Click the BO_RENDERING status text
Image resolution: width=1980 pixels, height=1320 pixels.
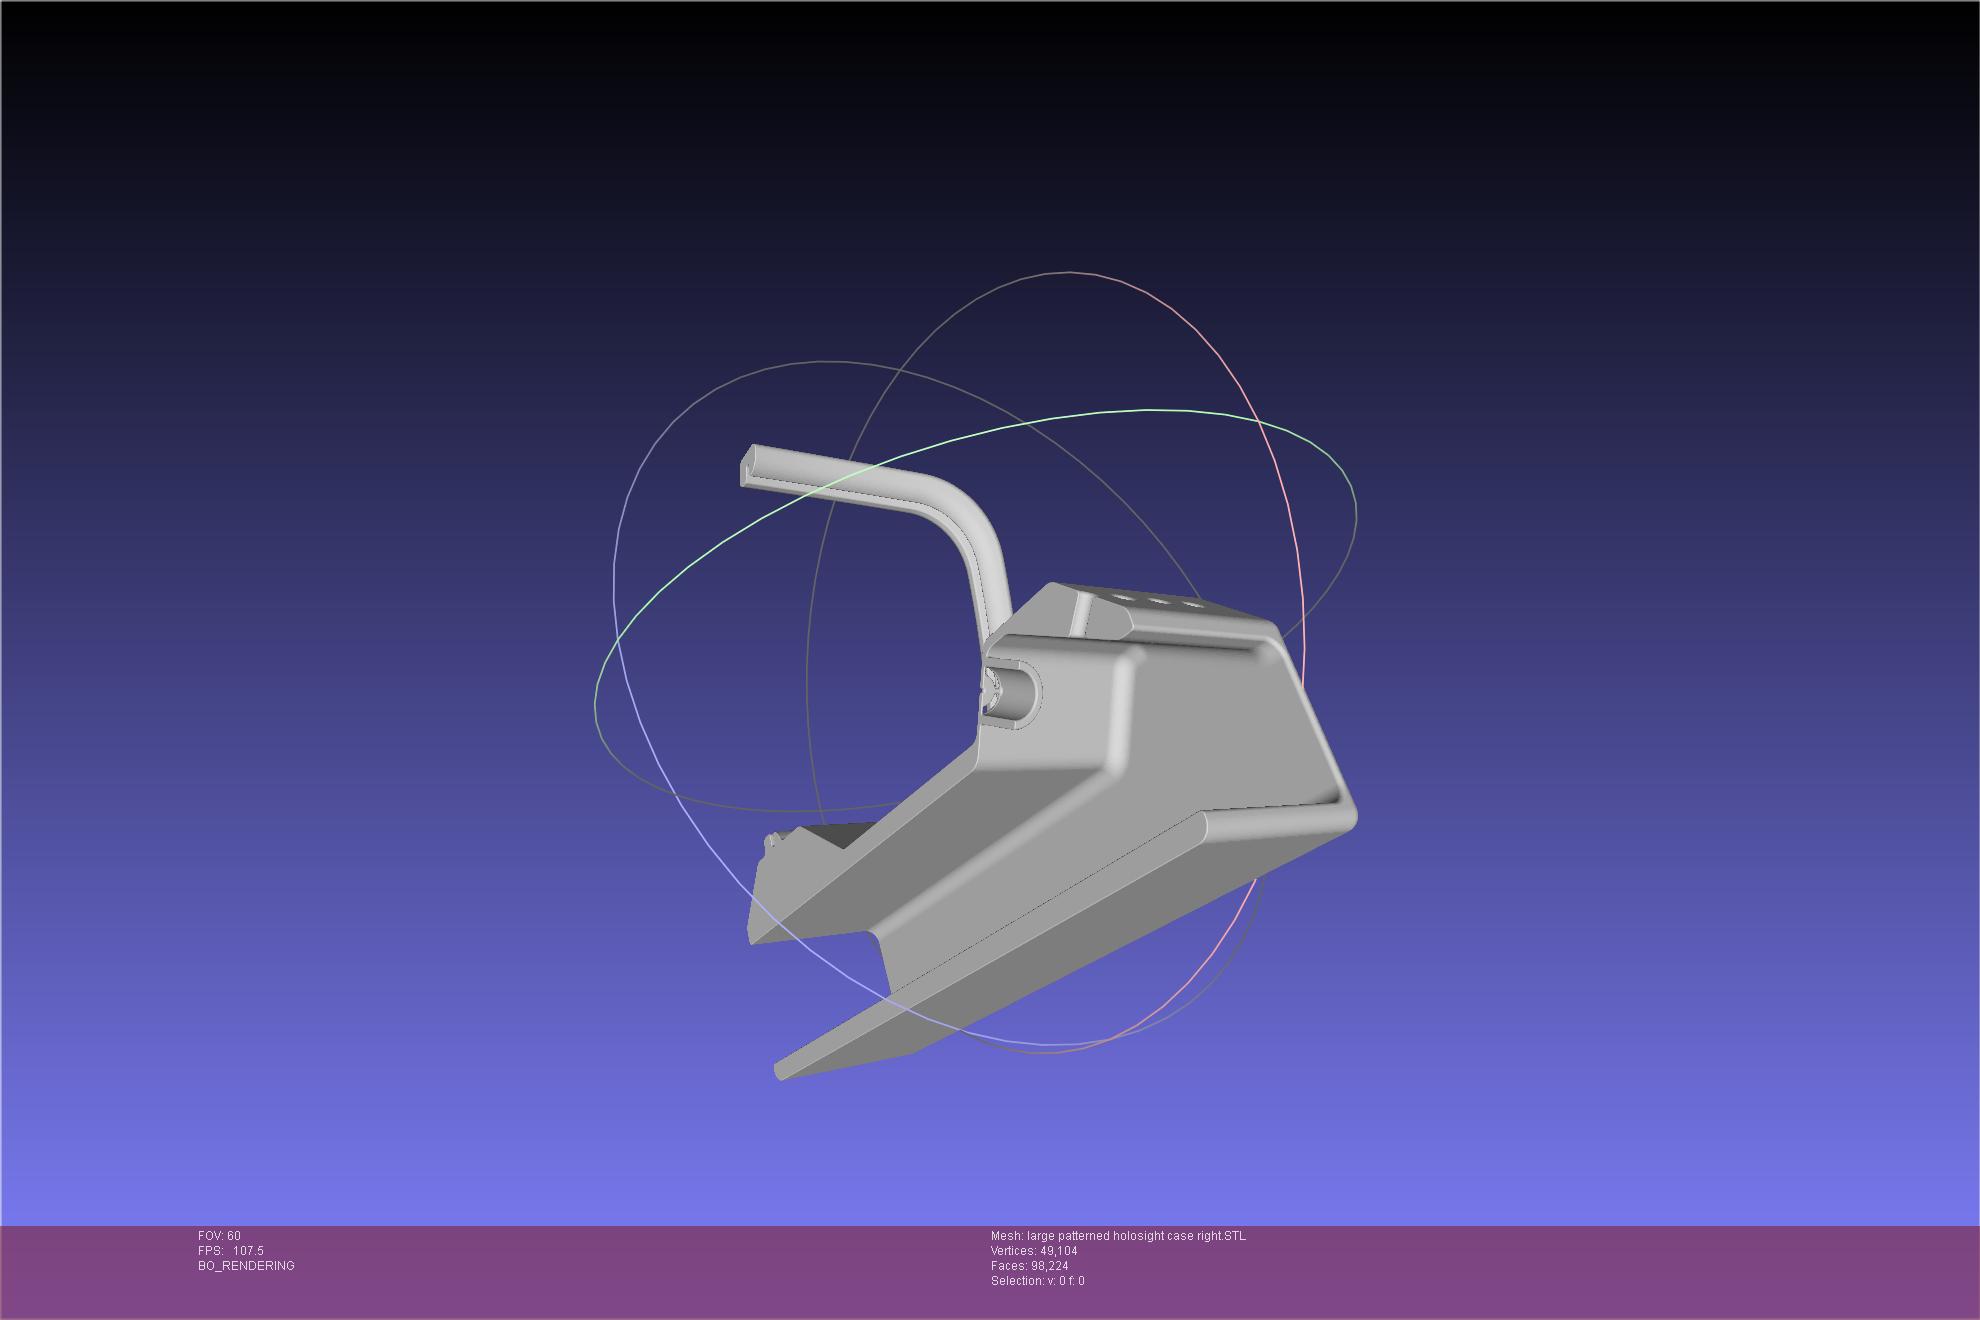pos(246,1266)
